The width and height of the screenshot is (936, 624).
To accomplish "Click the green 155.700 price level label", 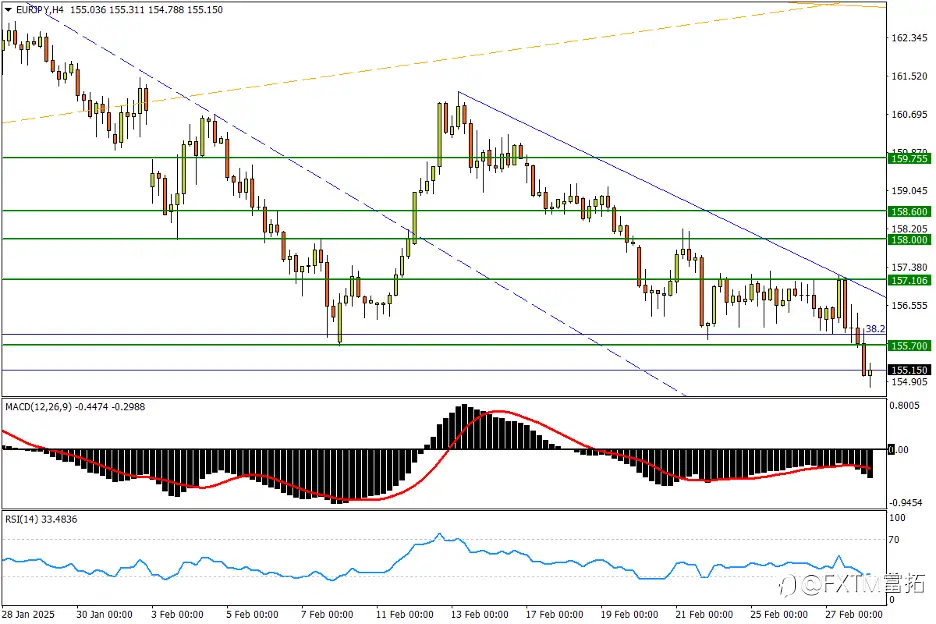I will pos(909,346).
